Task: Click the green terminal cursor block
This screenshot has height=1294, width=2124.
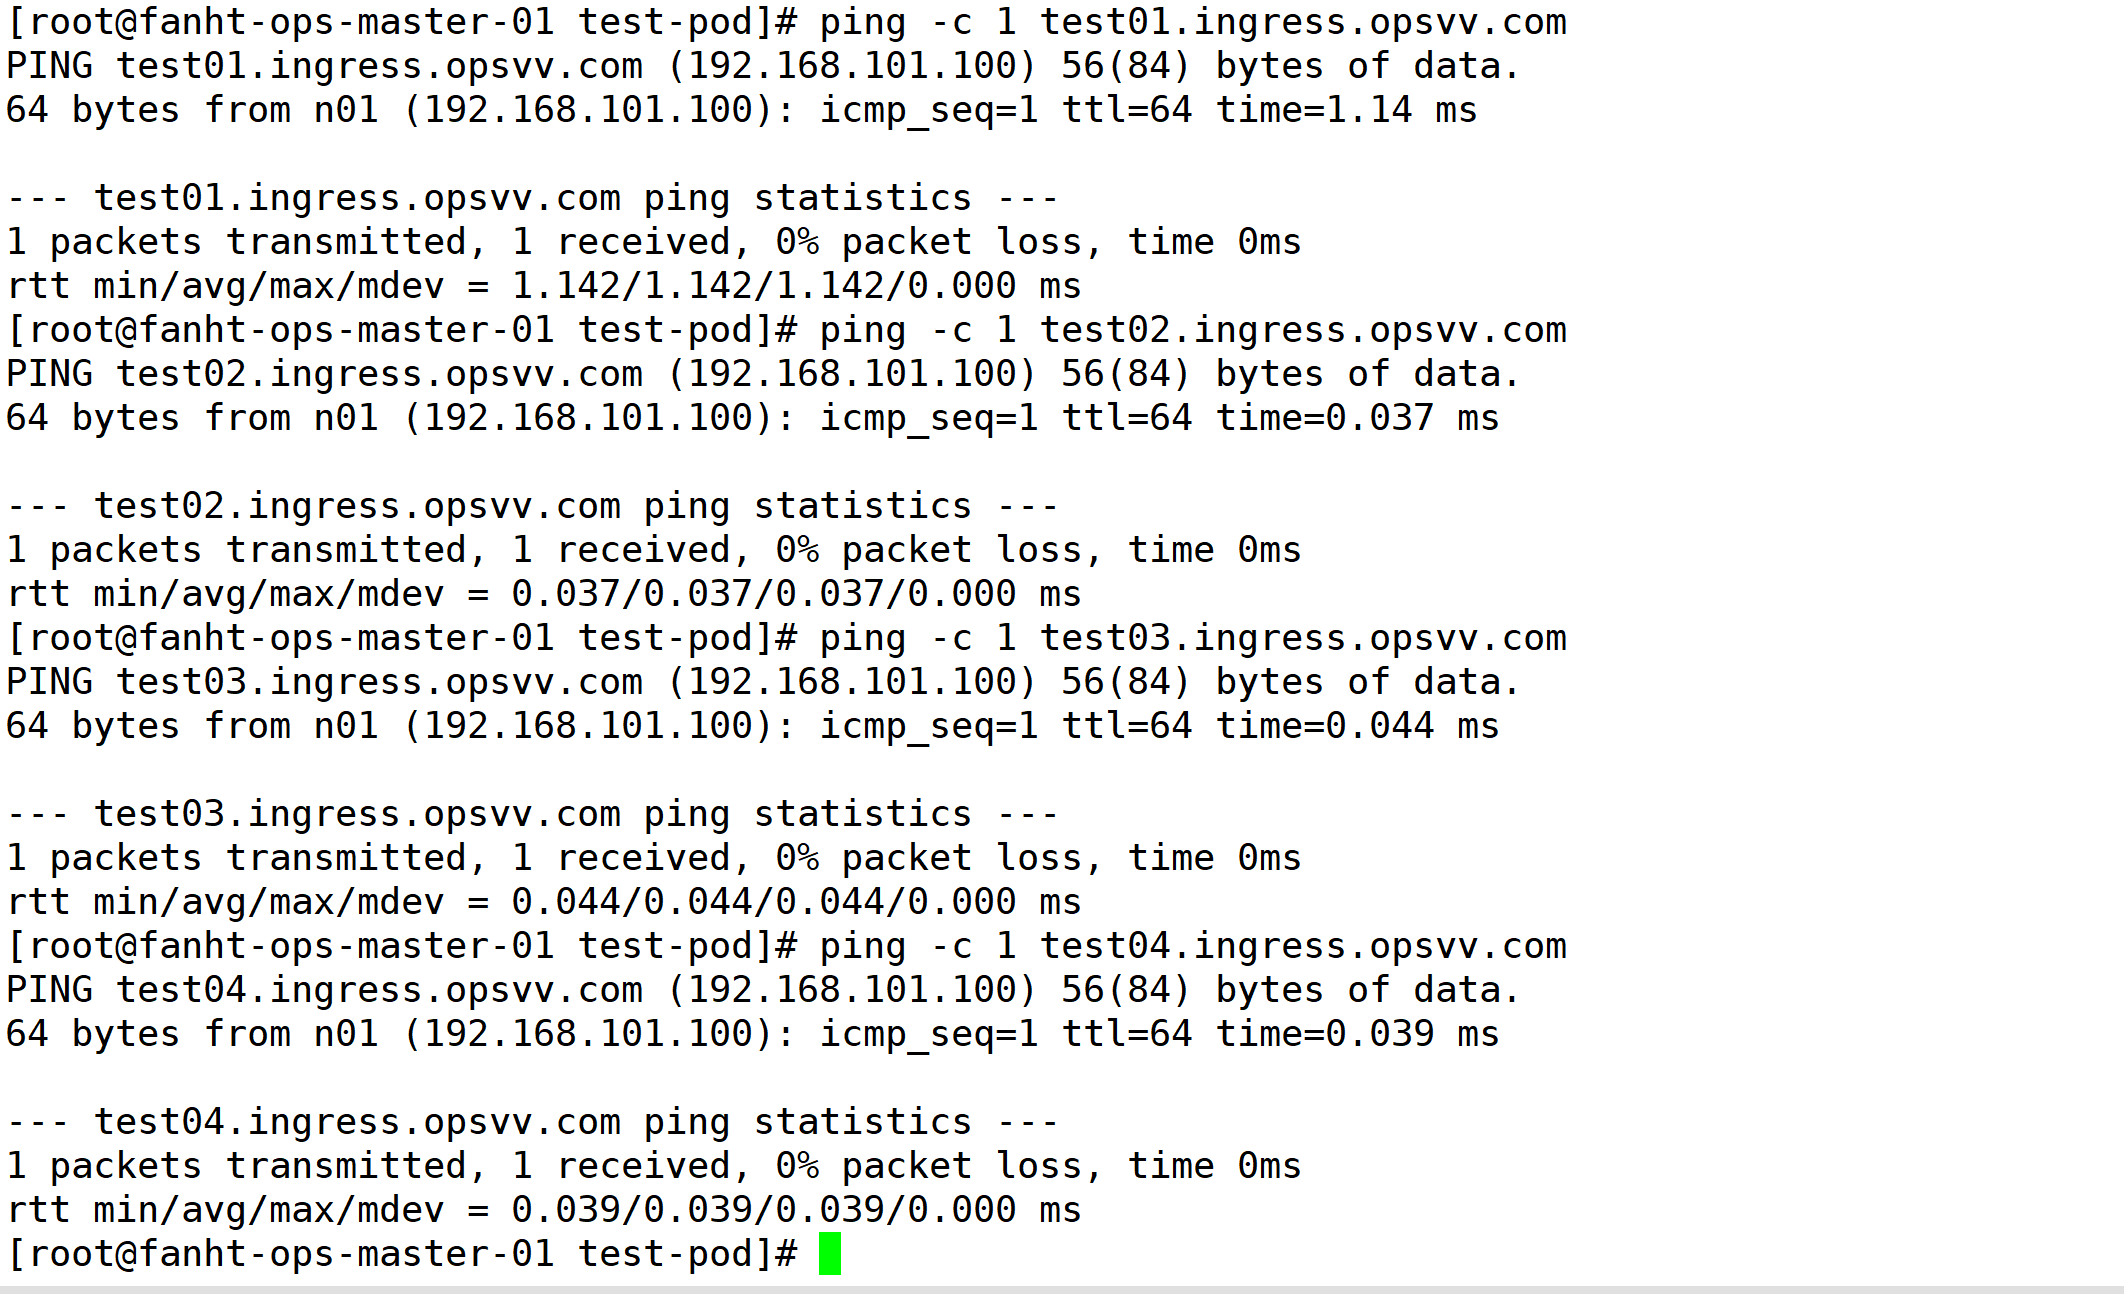Action: tap(830, 1254)
